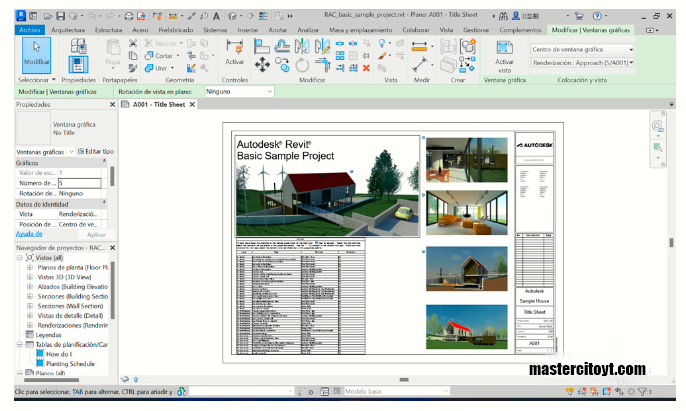Switch to the Anotar ribbon tab

pos(277,30)
